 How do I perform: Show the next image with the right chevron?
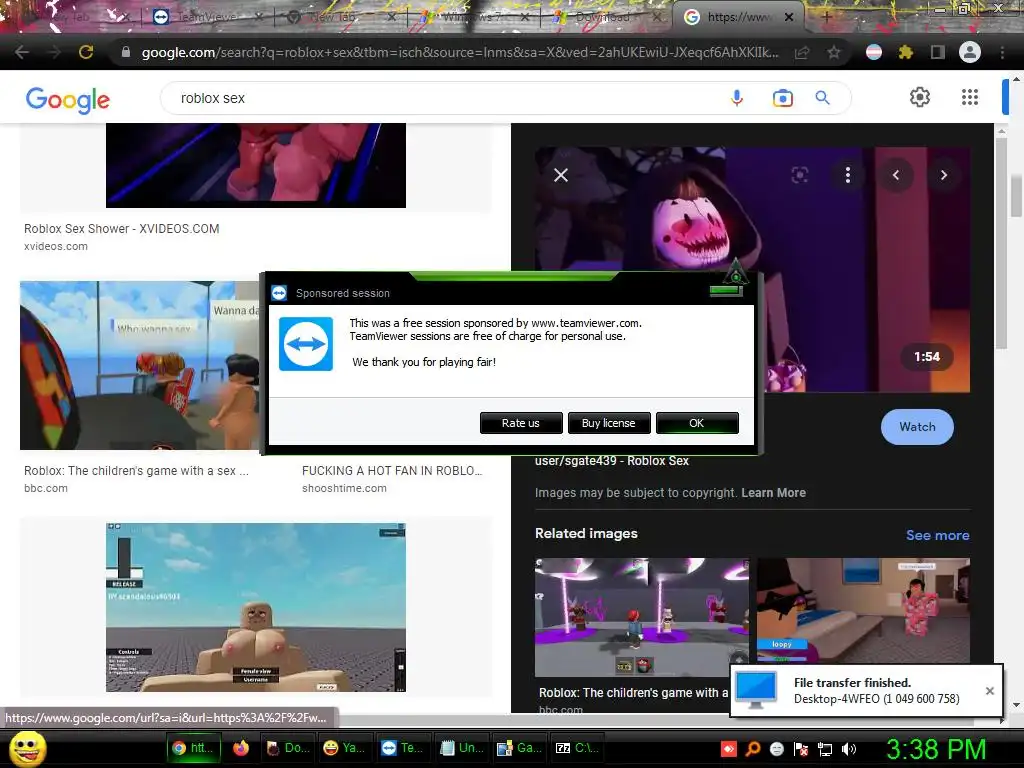(x=944, y=175)
